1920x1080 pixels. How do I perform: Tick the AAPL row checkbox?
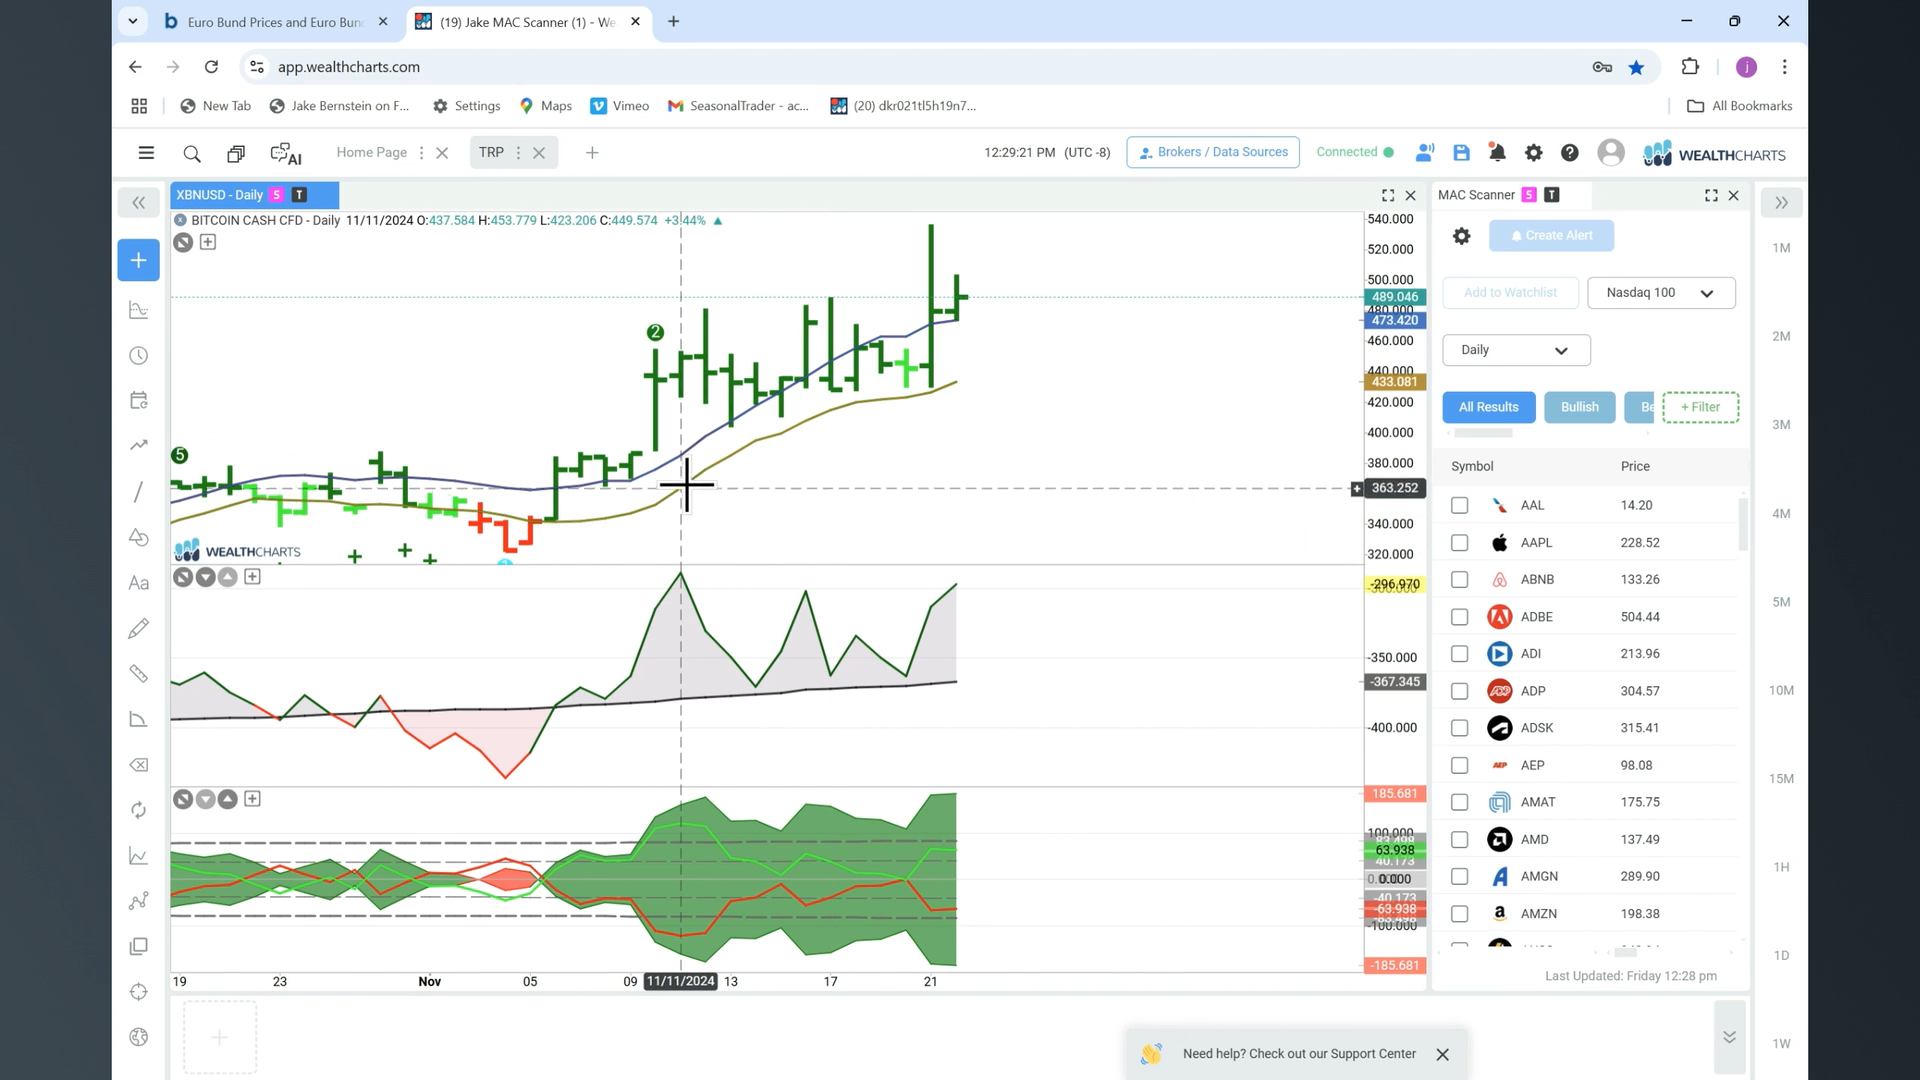[x=1459, y=542]
